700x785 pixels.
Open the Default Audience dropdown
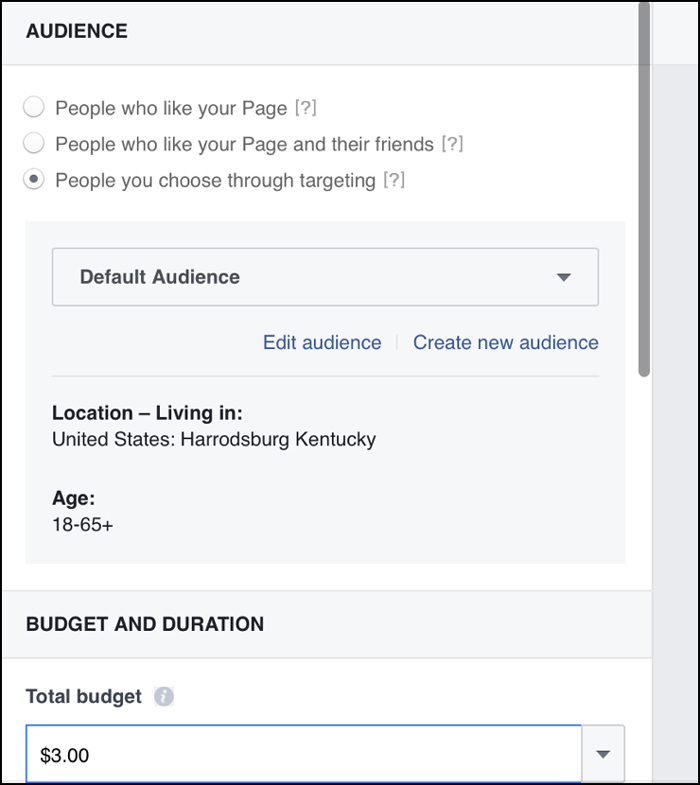325,277
